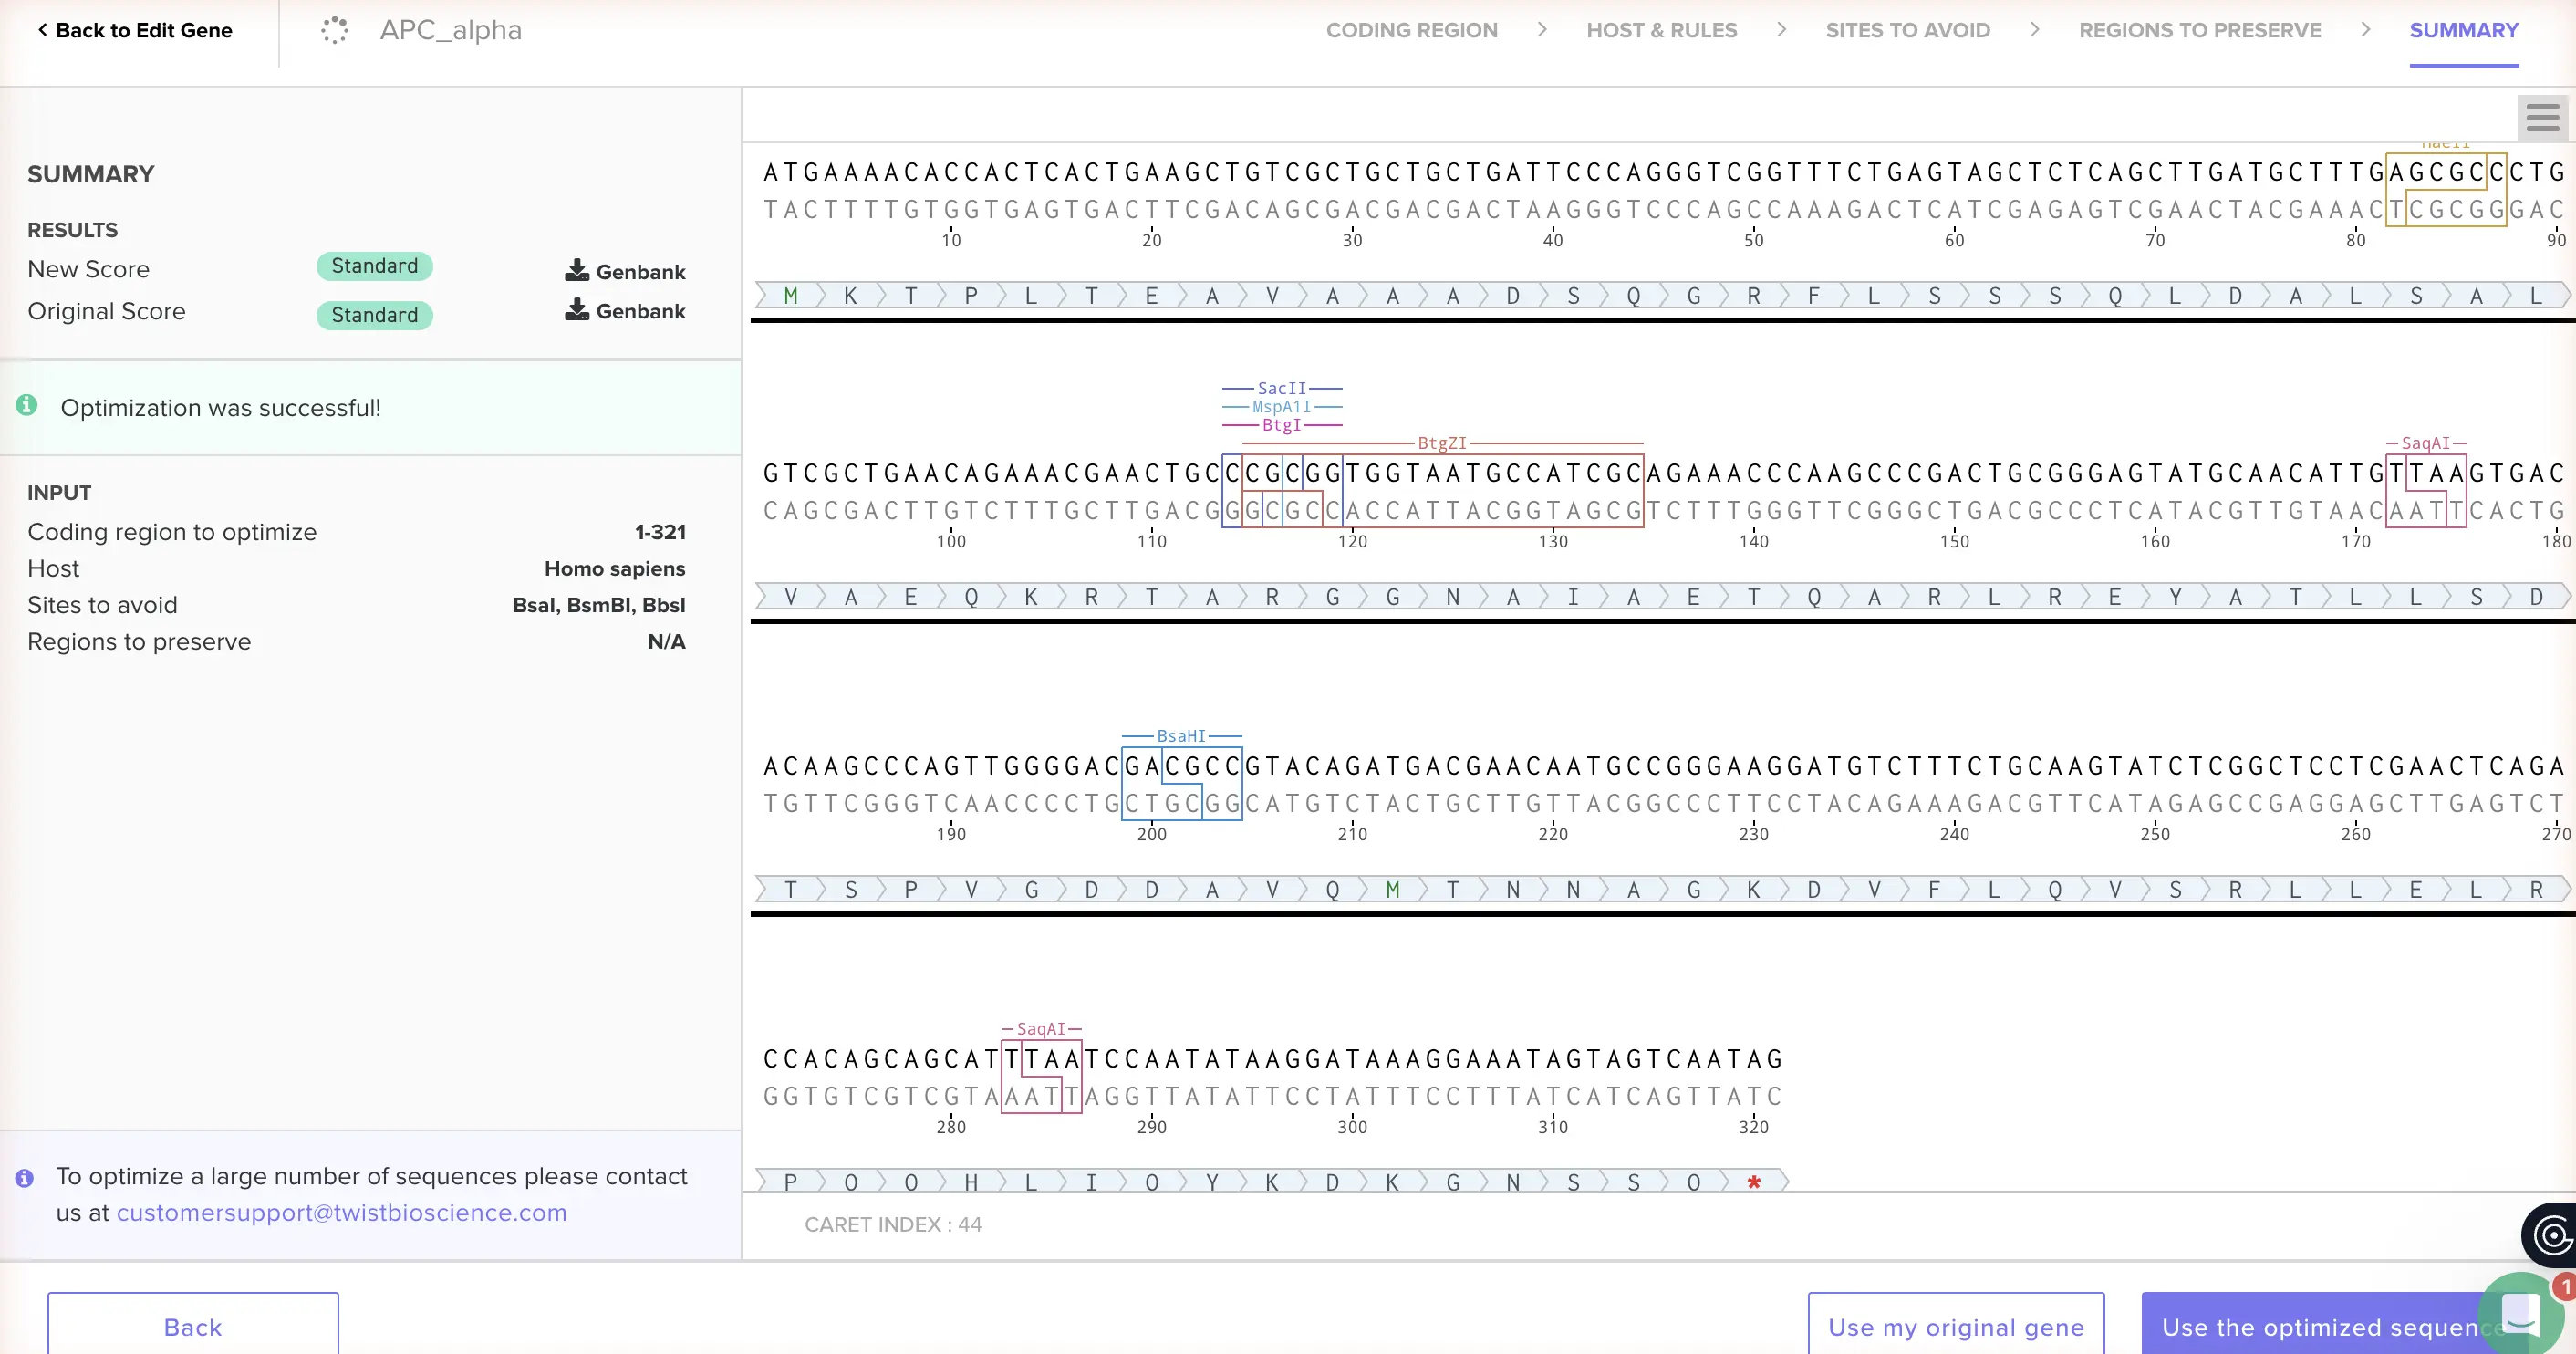
Task: Go to the Coding Region step
Action: point(1411,30)
